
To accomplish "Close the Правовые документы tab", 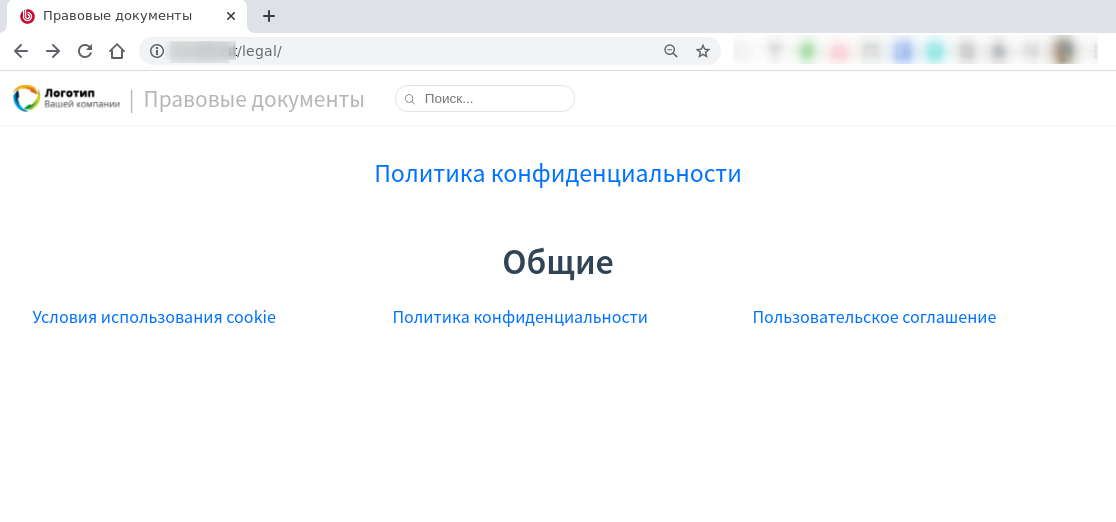I will [x=231, y=16].
